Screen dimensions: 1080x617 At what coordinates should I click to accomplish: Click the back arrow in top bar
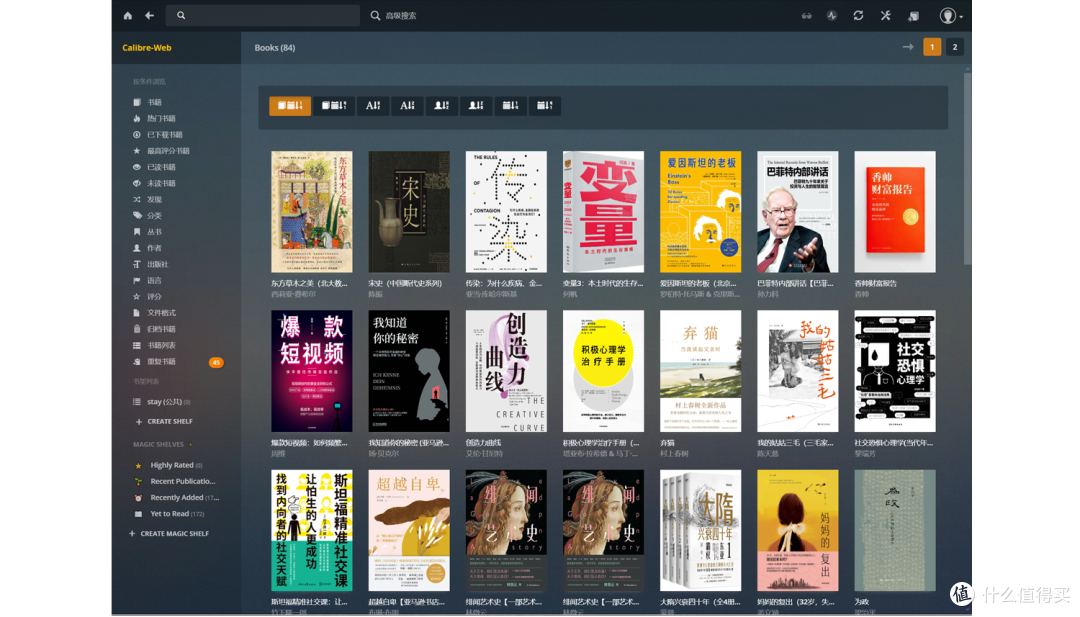tap(149, 15)
